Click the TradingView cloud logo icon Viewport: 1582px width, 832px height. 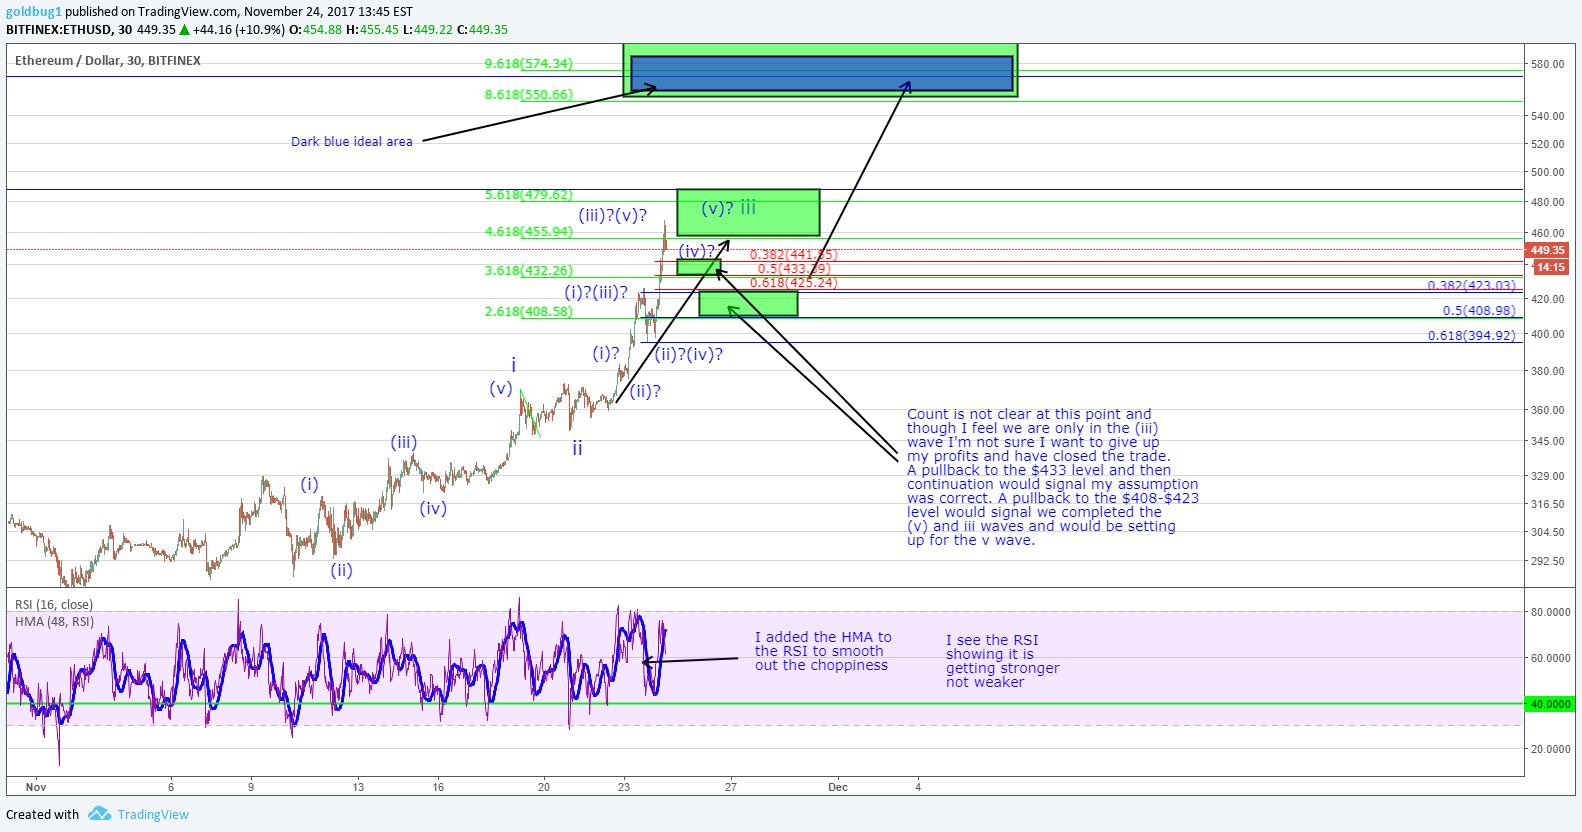(99, 814)
